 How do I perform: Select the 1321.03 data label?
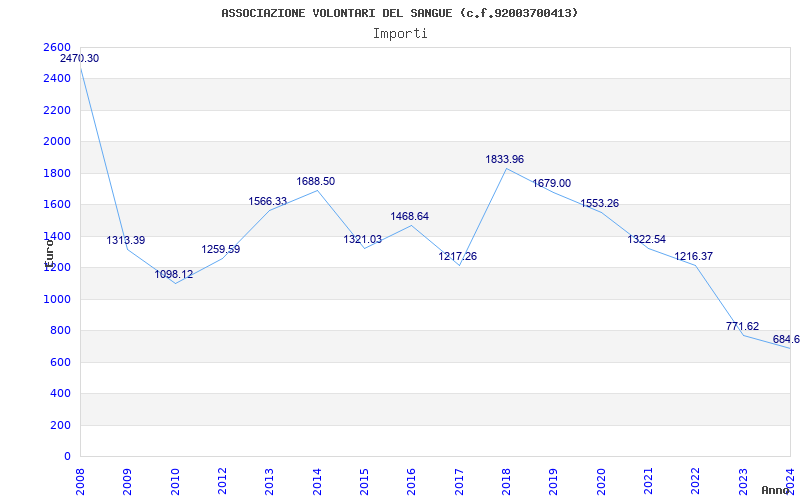363,240
